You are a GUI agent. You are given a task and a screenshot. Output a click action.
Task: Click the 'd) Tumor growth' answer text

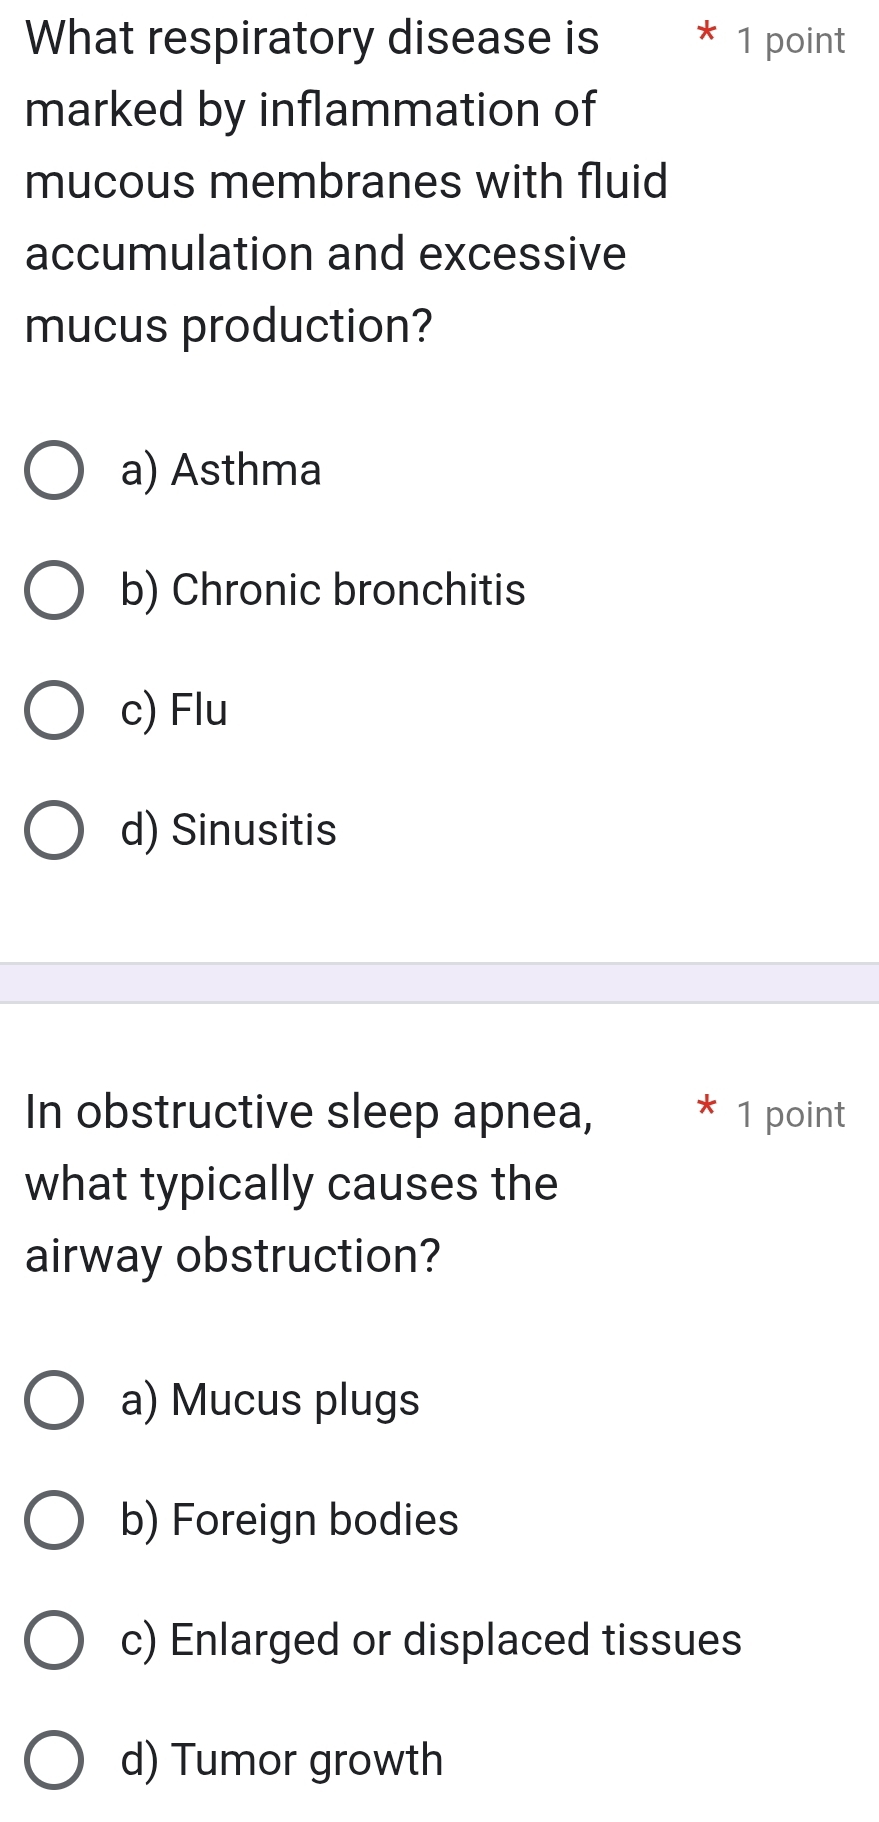282,1760
